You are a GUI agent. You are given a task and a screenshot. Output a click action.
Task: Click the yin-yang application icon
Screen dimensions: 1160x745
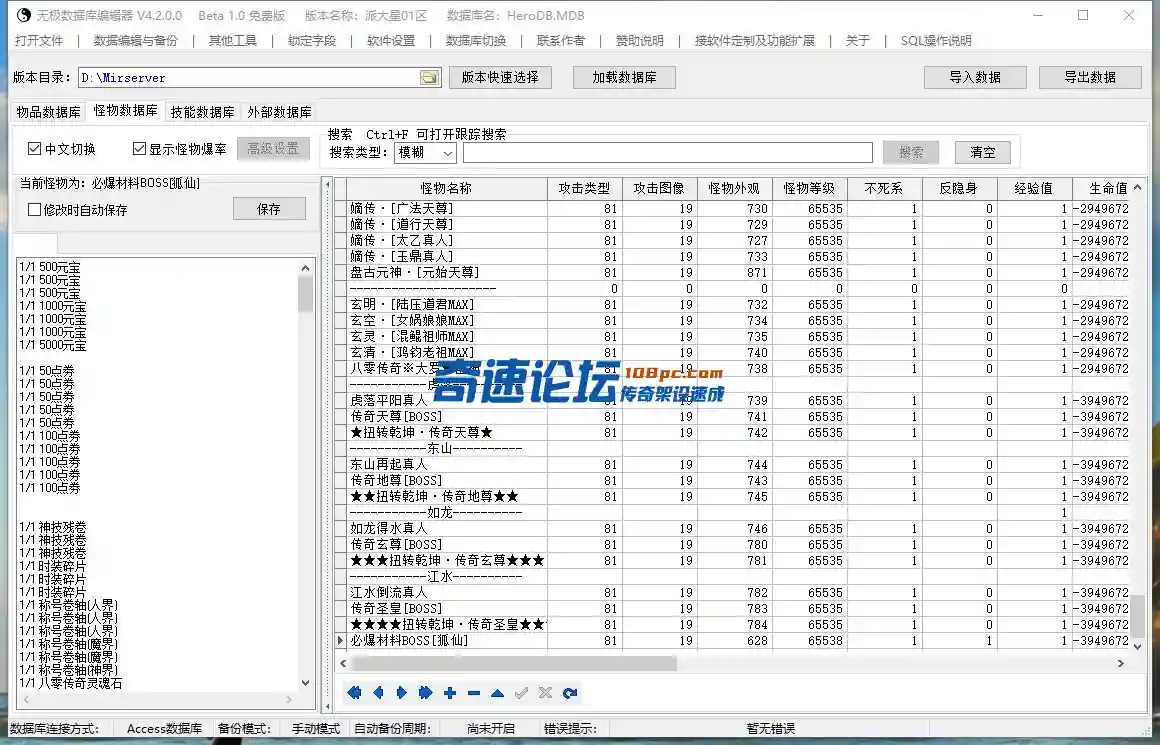[24, 15]
